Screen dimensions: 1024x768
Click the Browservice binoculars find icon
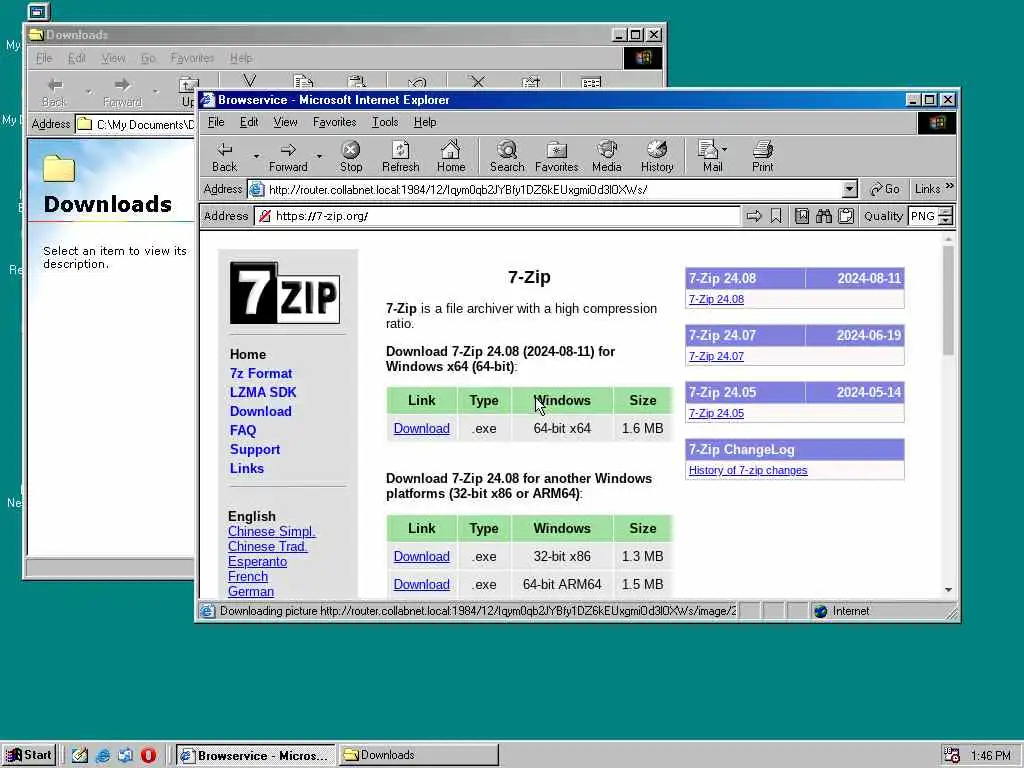[x=824, y=216]
